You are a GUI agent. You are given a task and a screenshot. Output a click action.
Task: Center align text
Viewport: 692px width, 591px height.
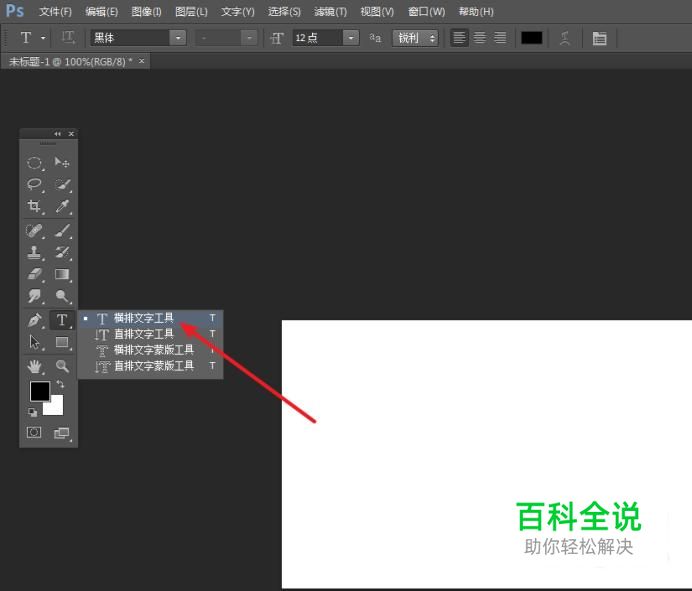[480, 38]
